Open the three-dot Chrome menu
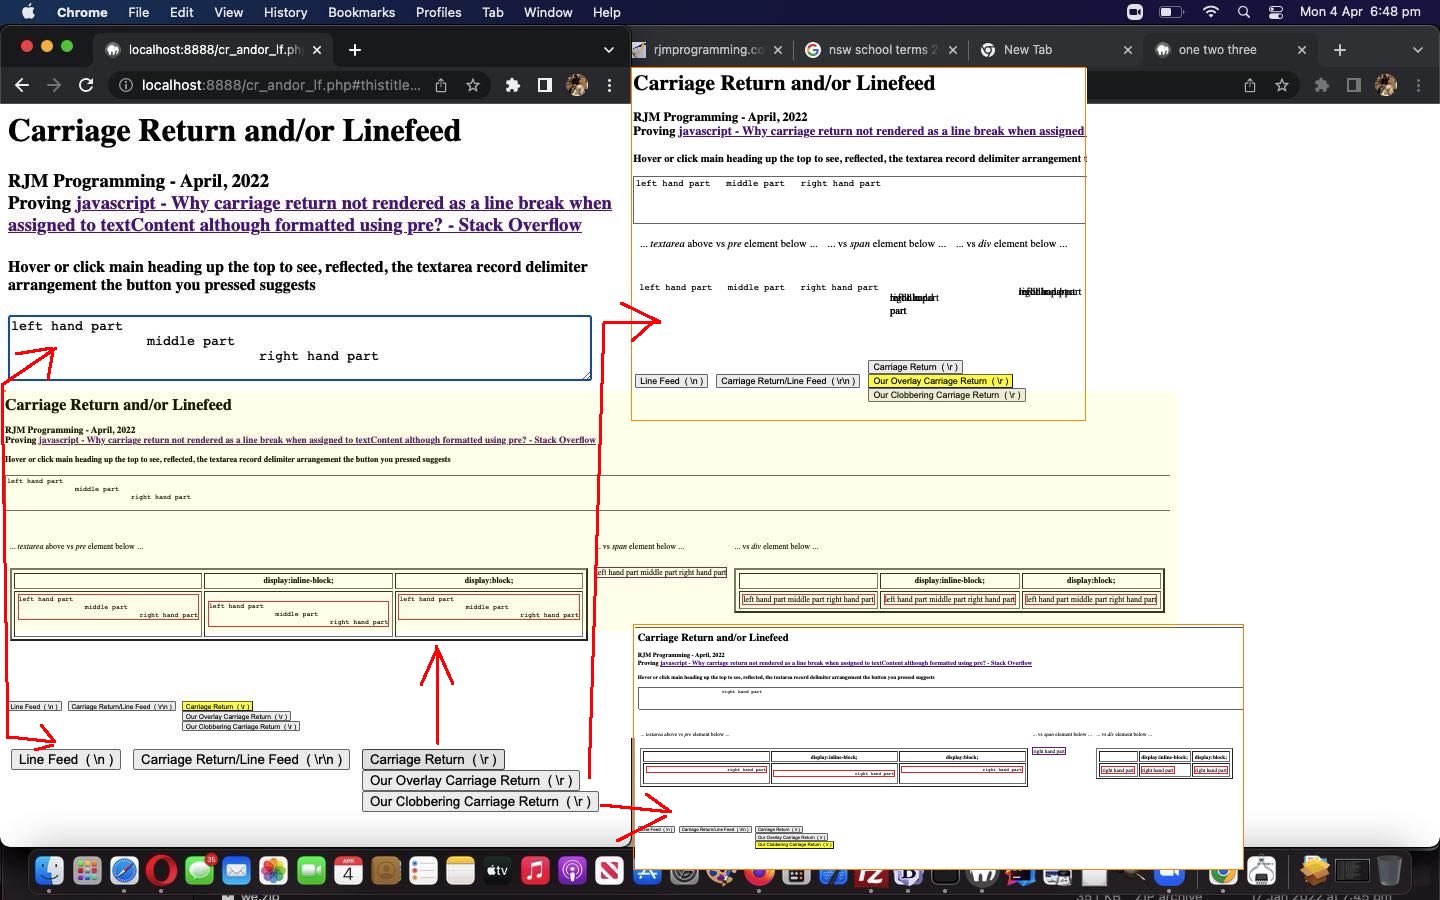This screenshot has width=1440, height=900. click(610, 85)
